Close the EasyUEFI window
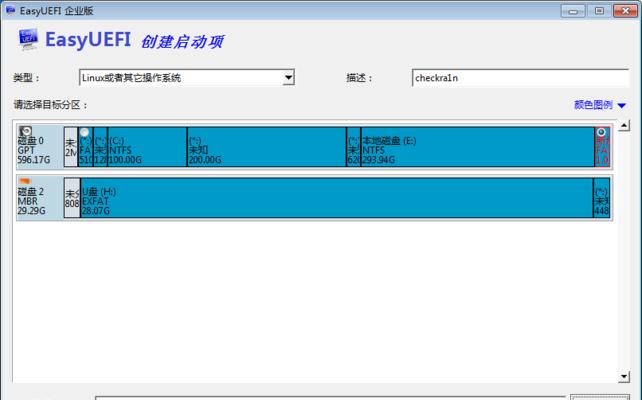642x400 pixels. (x=626, y=11)
